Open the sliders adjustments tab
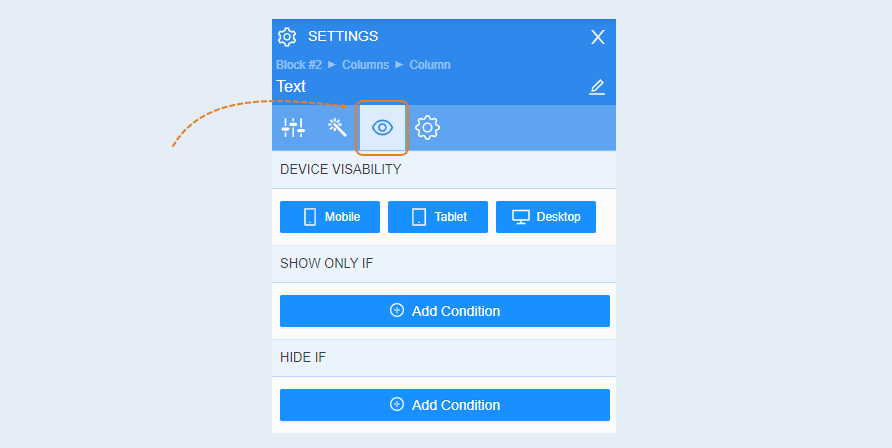Viewport: 892px width, 448px height. point(293,127)
